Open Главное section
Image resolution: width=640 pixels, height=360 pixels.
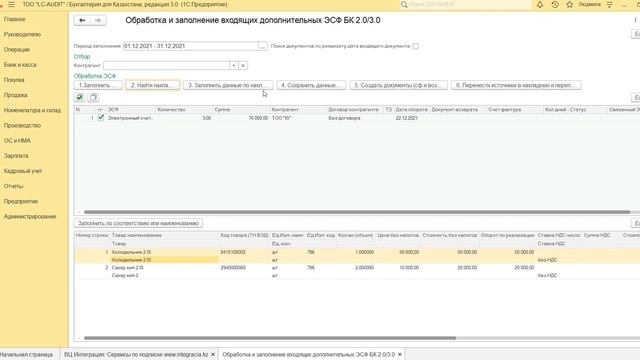[14, 19]
